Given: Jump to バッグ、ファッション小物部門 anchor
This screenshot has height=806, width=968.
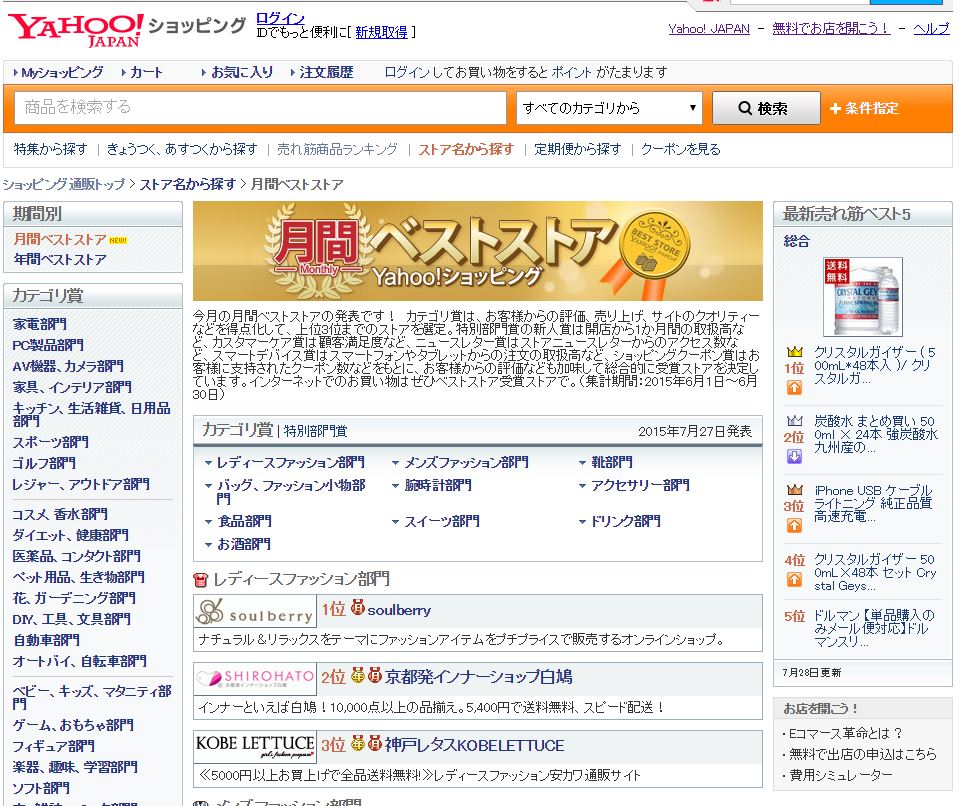Looking at the screenshot, I should 291,492.
